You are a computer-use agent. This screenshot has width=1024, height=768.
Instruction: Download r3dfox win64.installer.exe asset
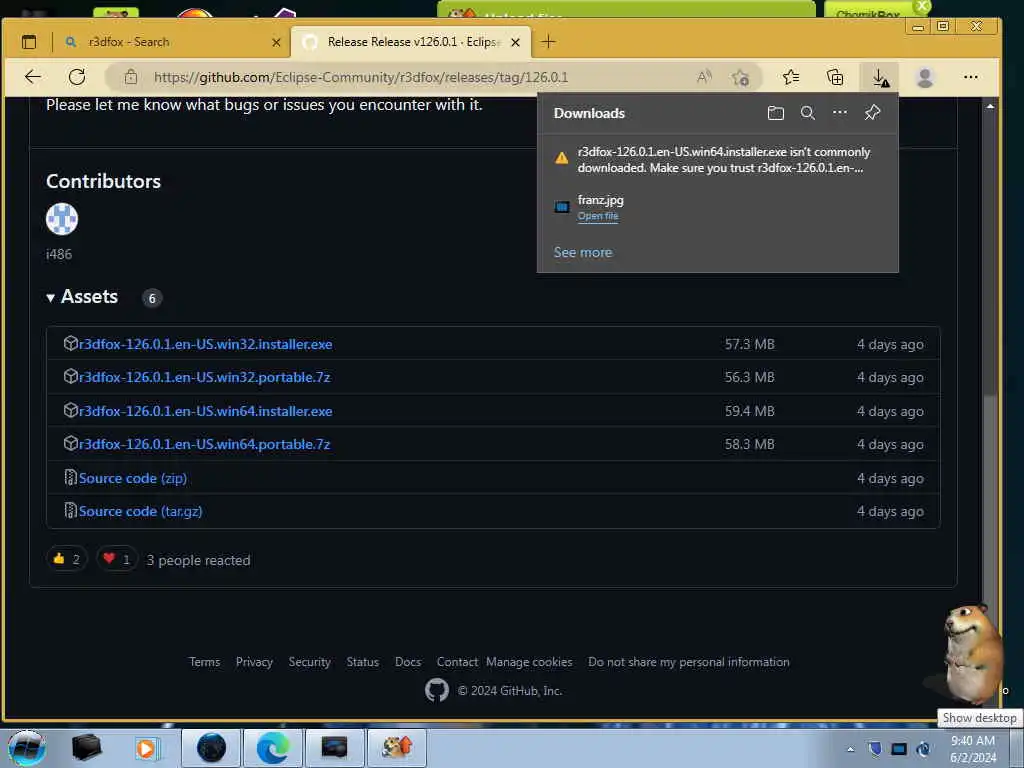tap(205, 411)
